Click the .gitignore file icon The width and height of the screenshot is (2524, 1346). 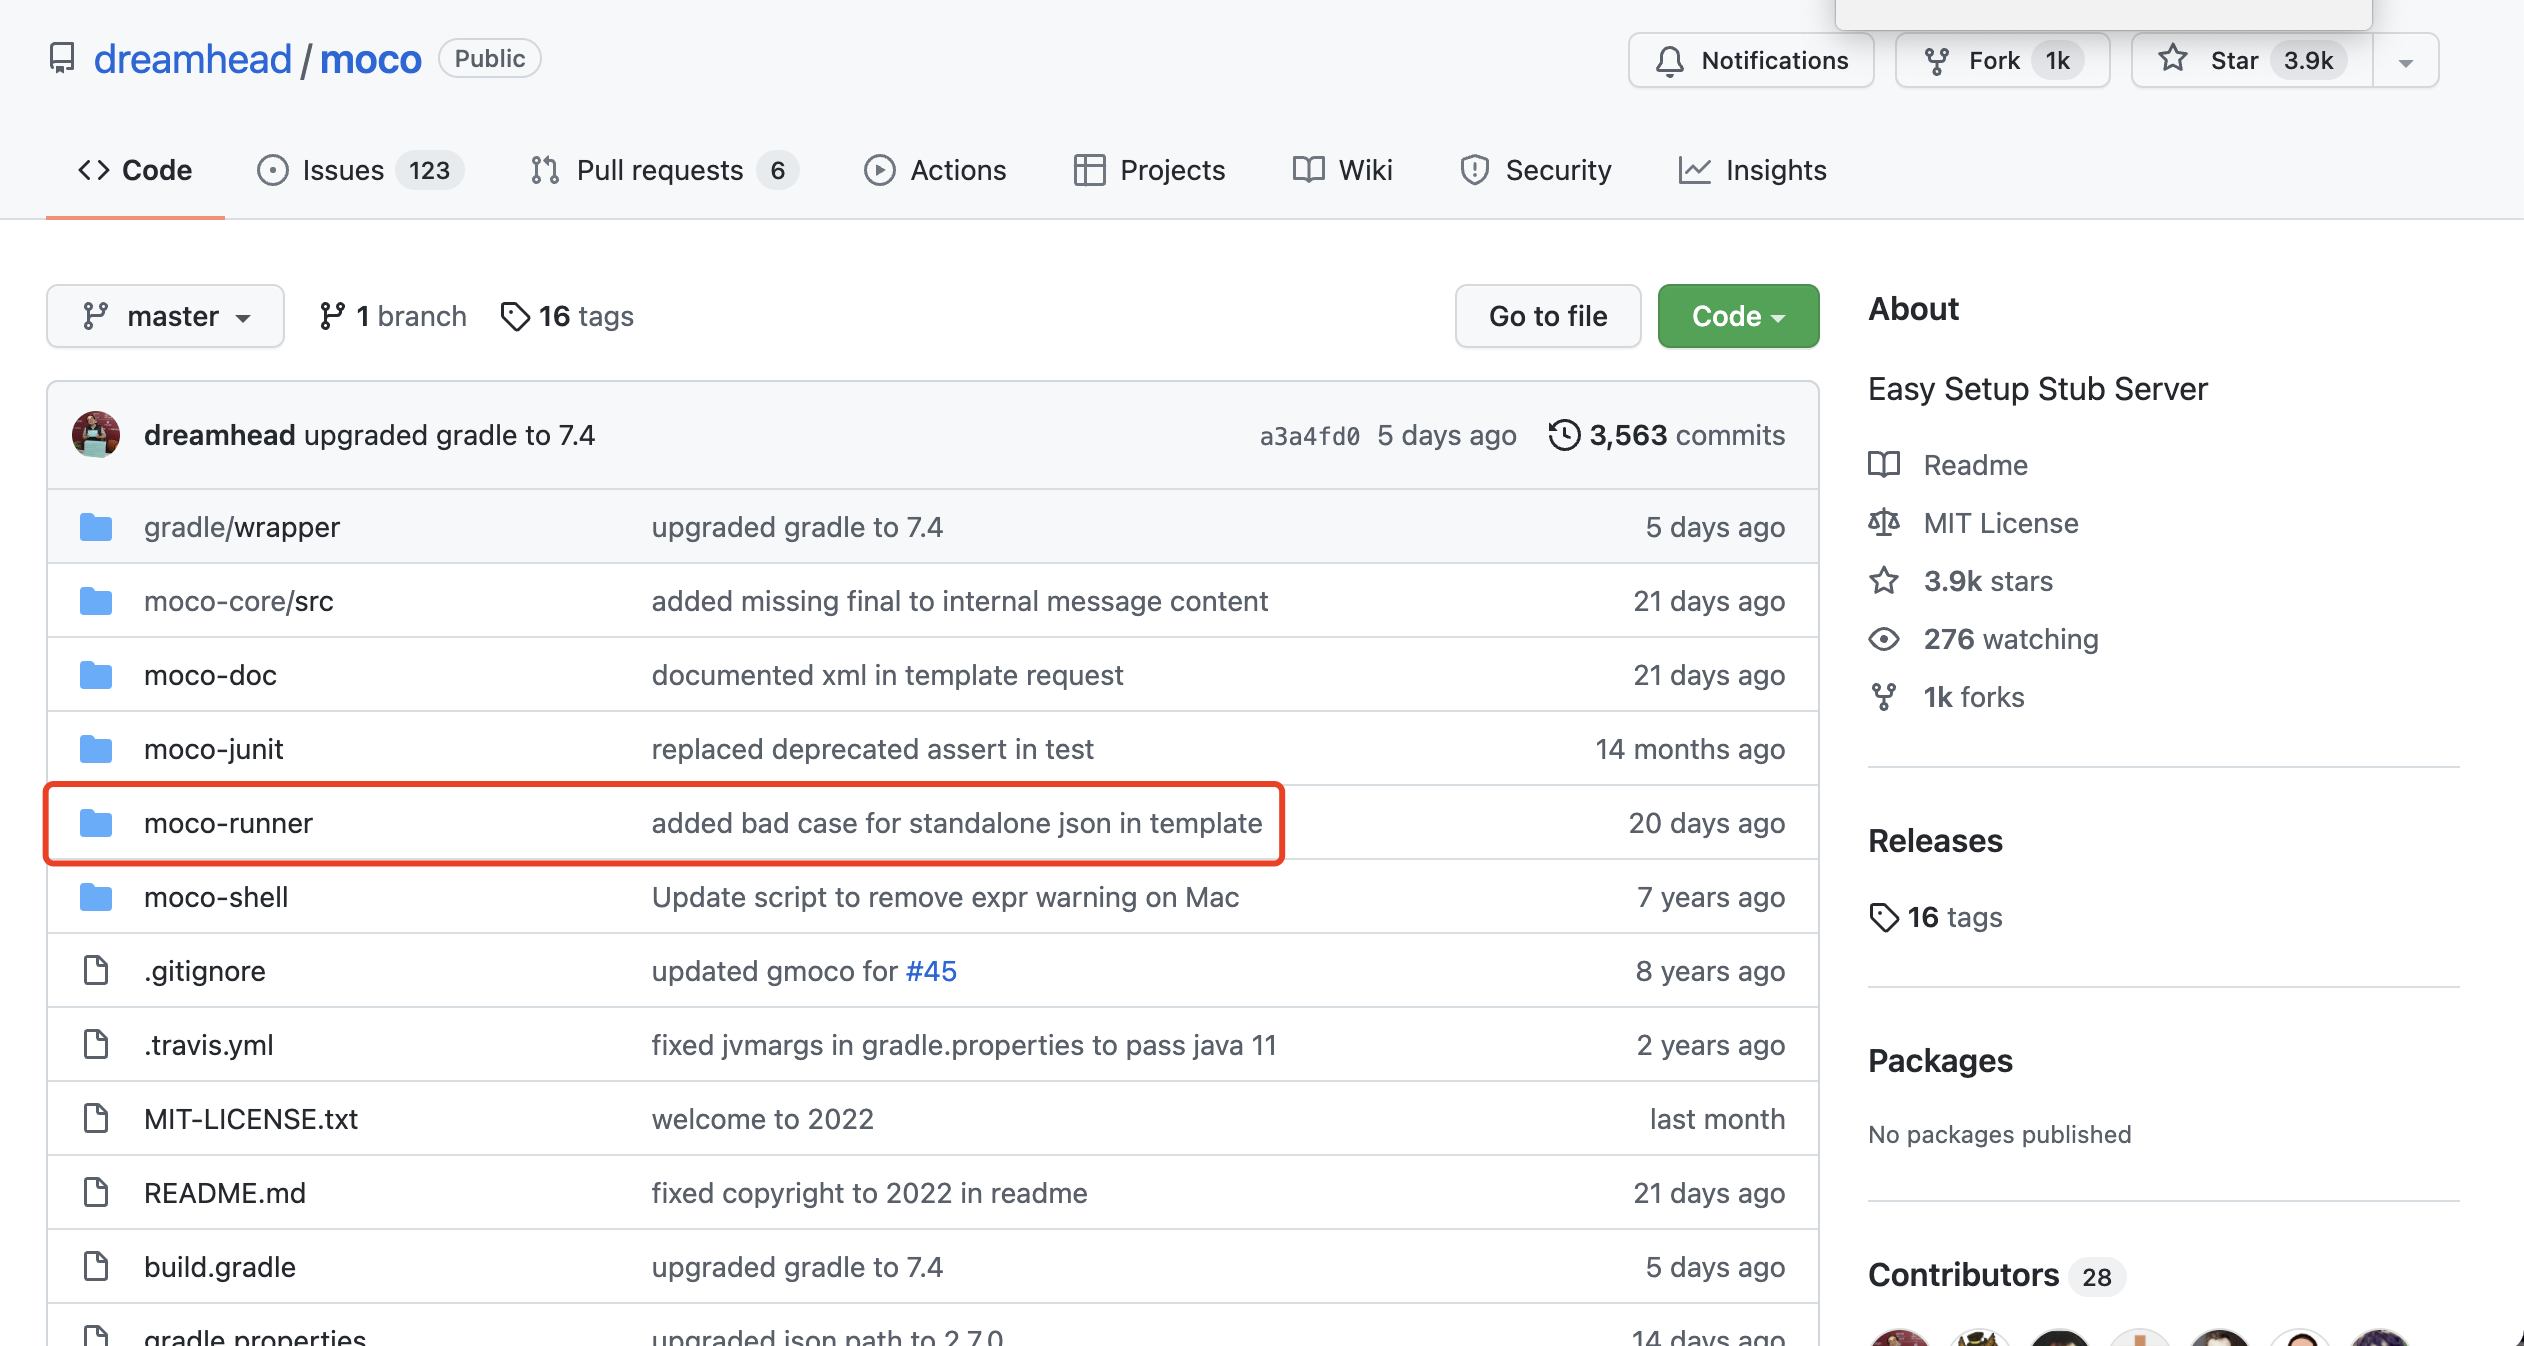[x=96, y=970]
